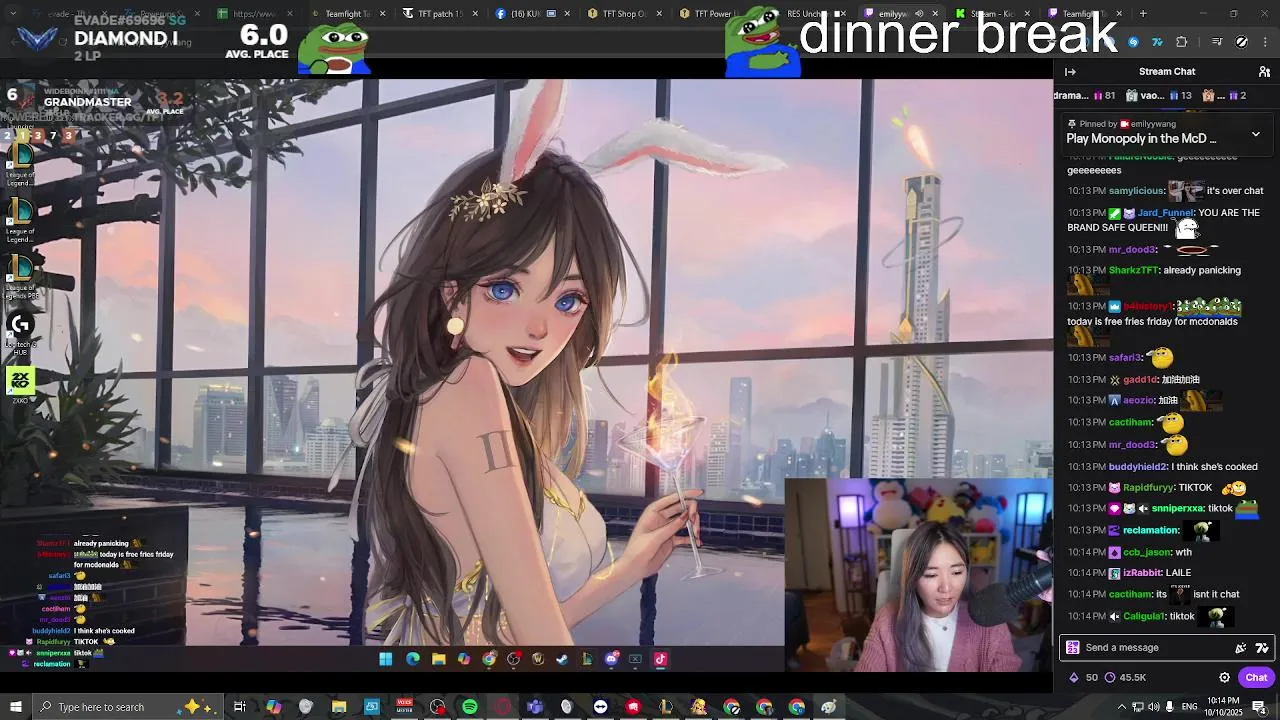
Task: Open Task View on the taskbar
Action: 240,707
